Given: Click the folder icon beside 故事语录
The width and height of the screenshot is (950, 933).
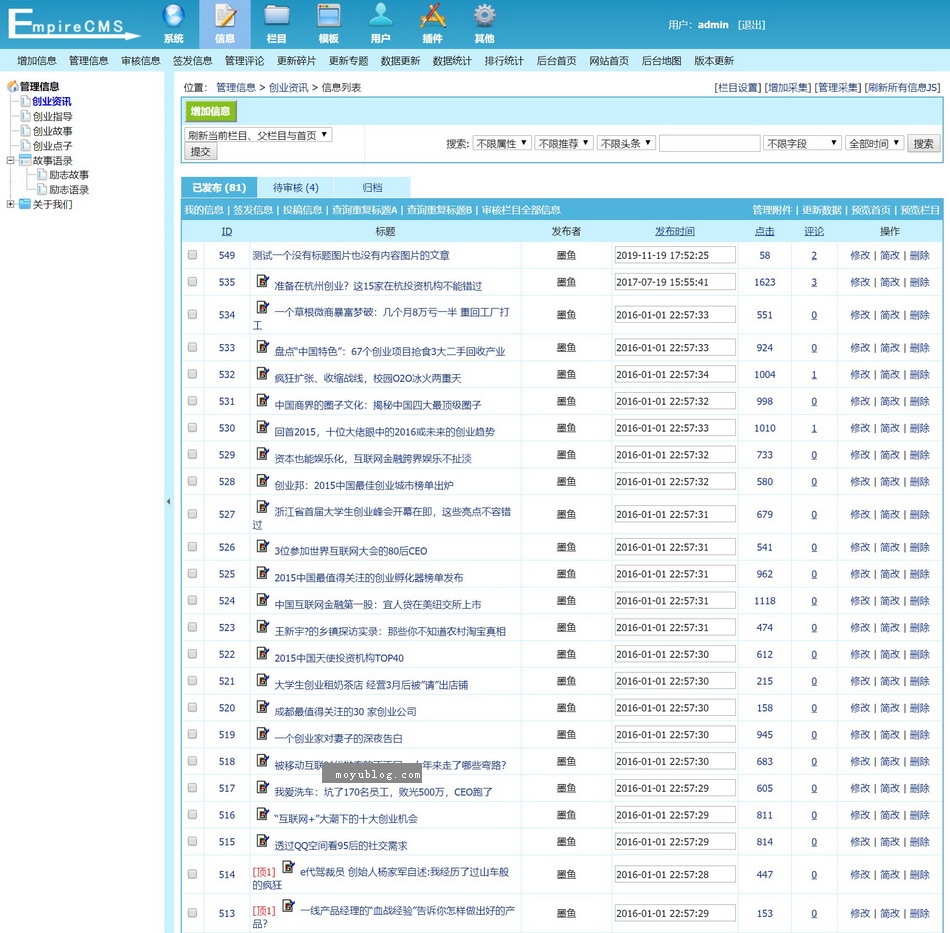Looking at the screenshot, I should 25,160.
